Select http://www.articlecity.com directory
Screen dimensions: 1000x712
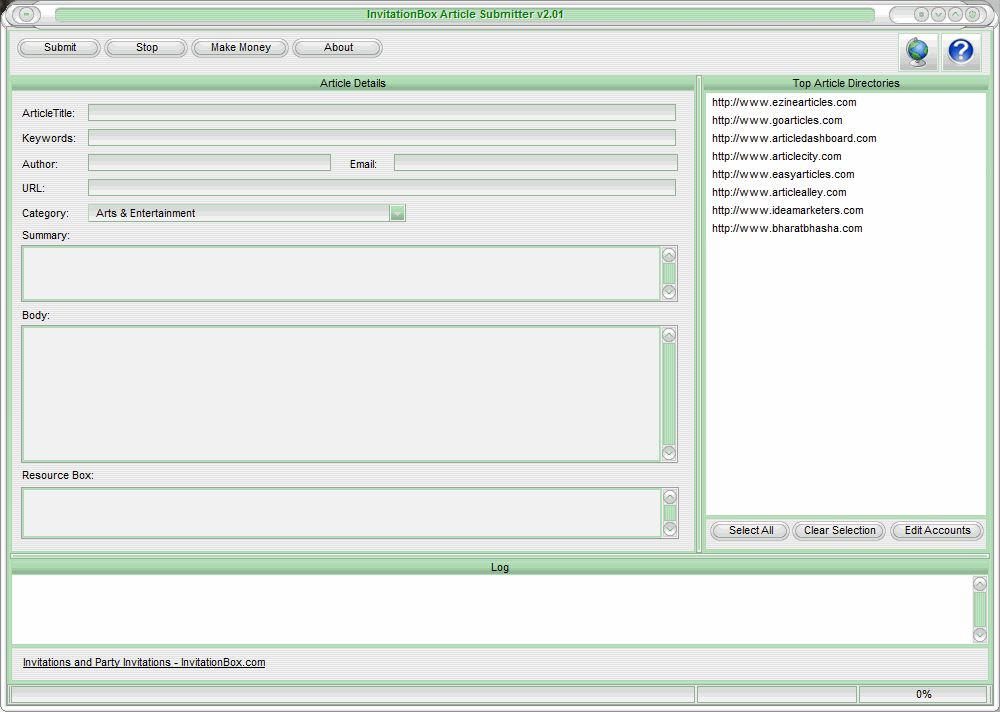click(776, 156)
